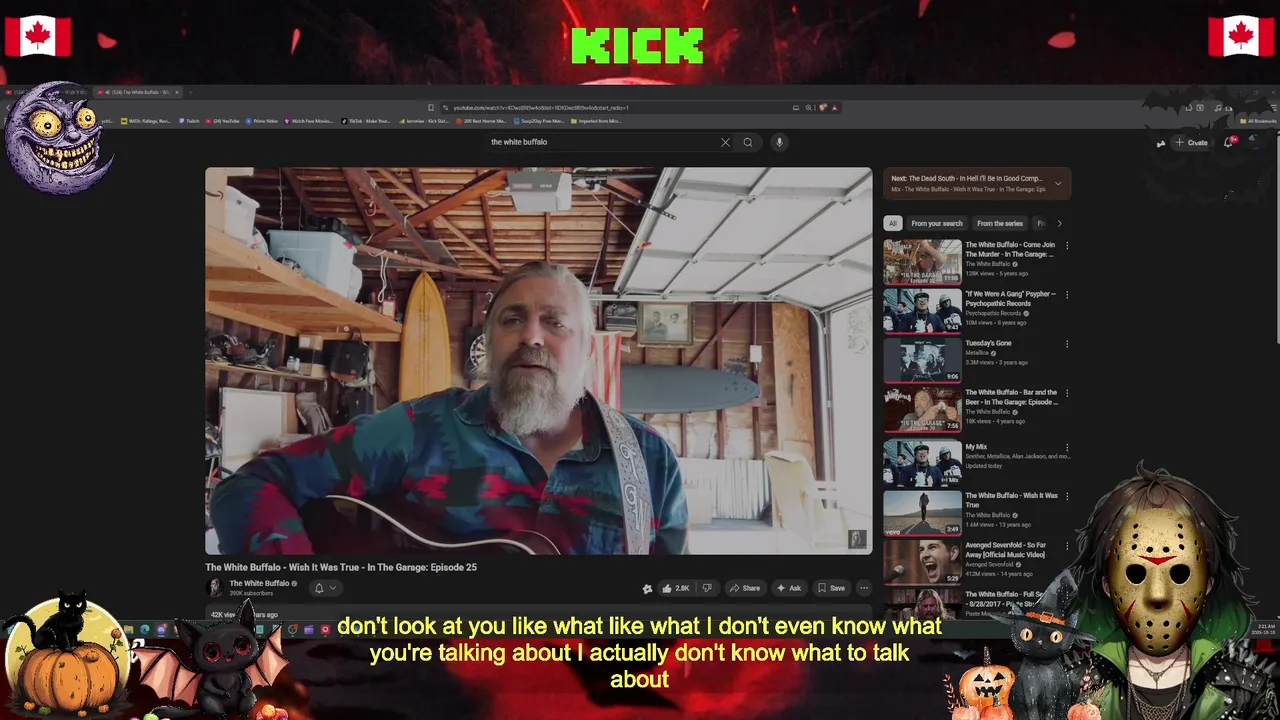Viewport: 1280px width, 720px height.
Task: Click the browser address bar URL
Action: pyautogui.click(x=540, y=108)
